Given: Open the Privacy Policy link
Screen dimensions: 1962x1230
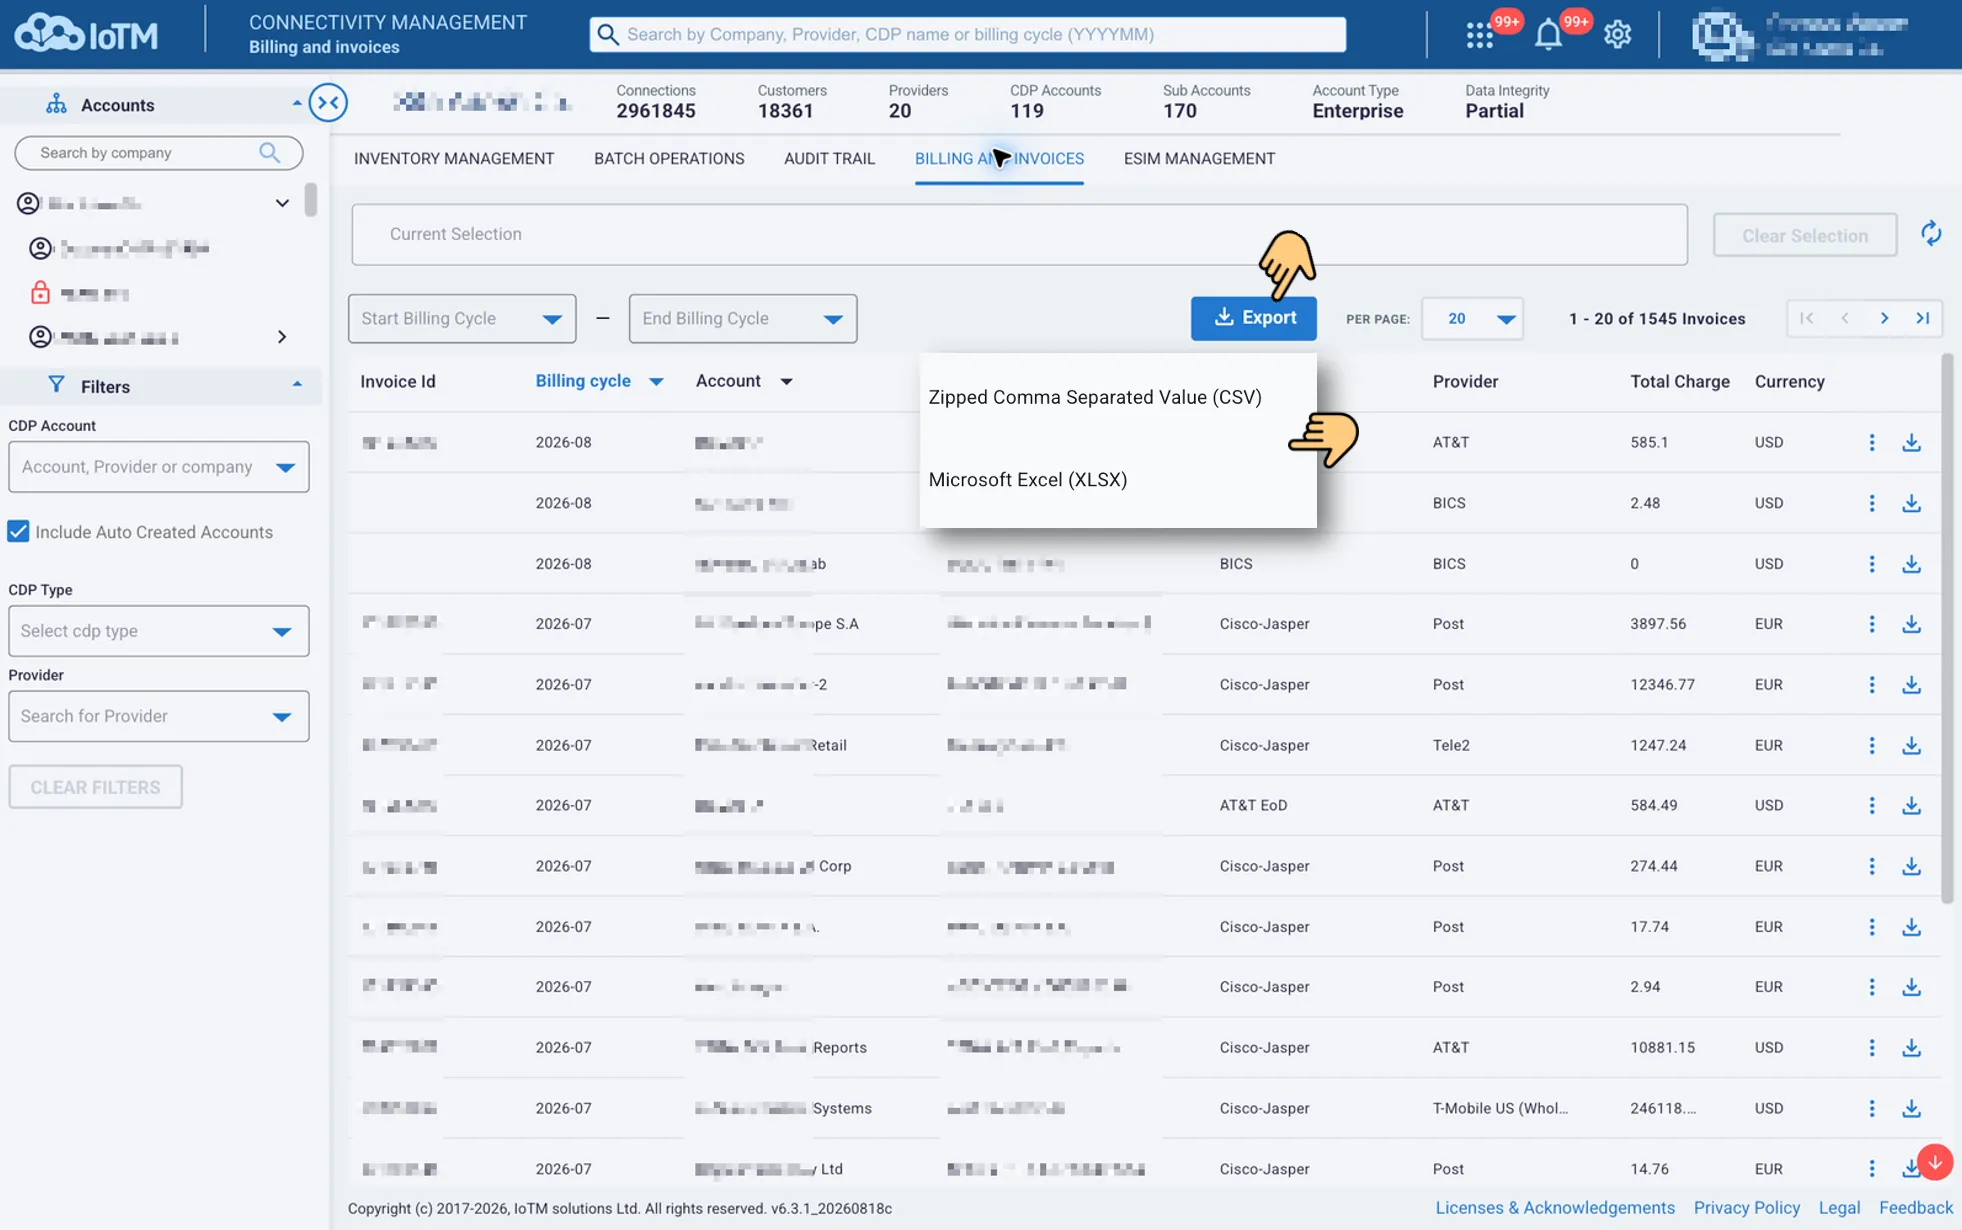Looking at the screenshot, I should (x=1746, y=1208).
